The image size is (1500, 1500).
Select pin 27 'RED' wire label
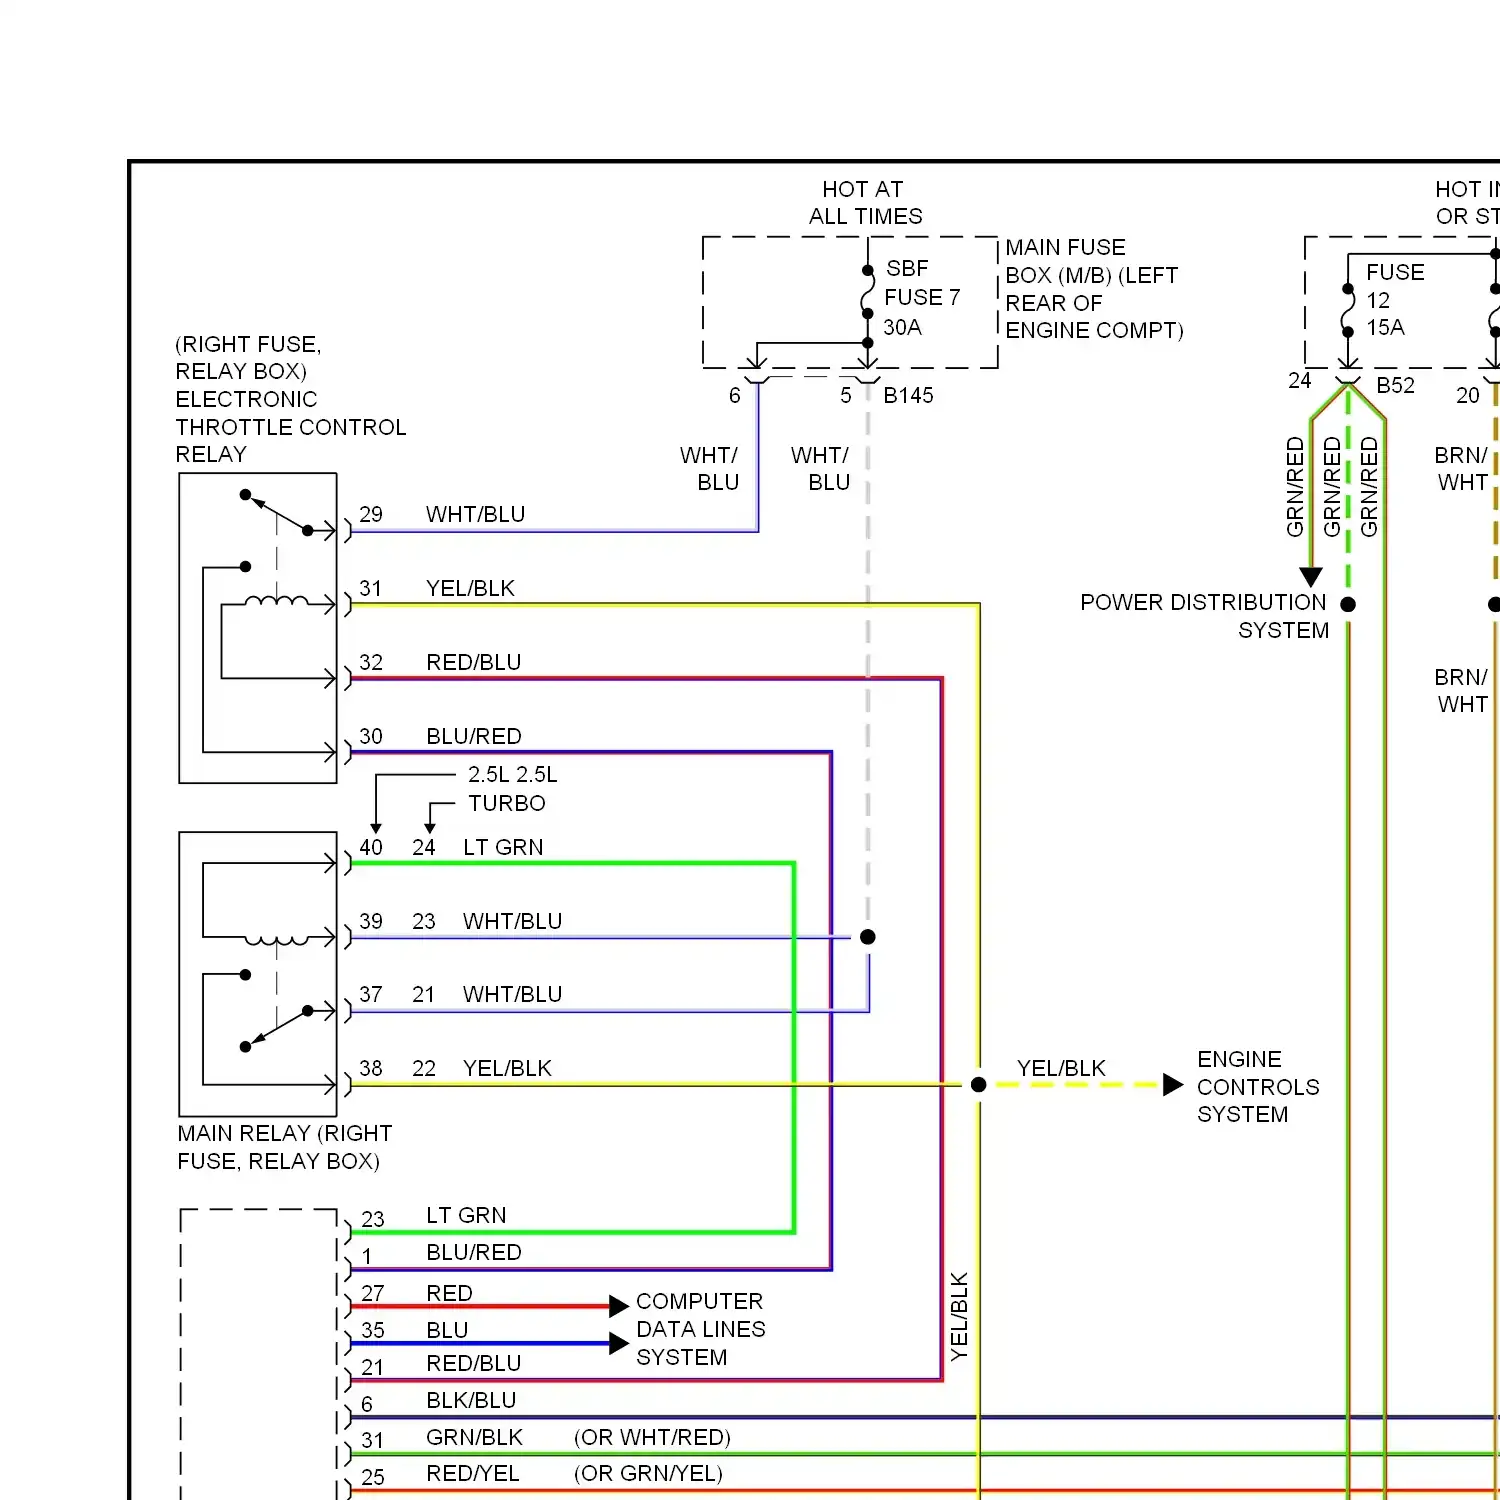point(449,1293)
